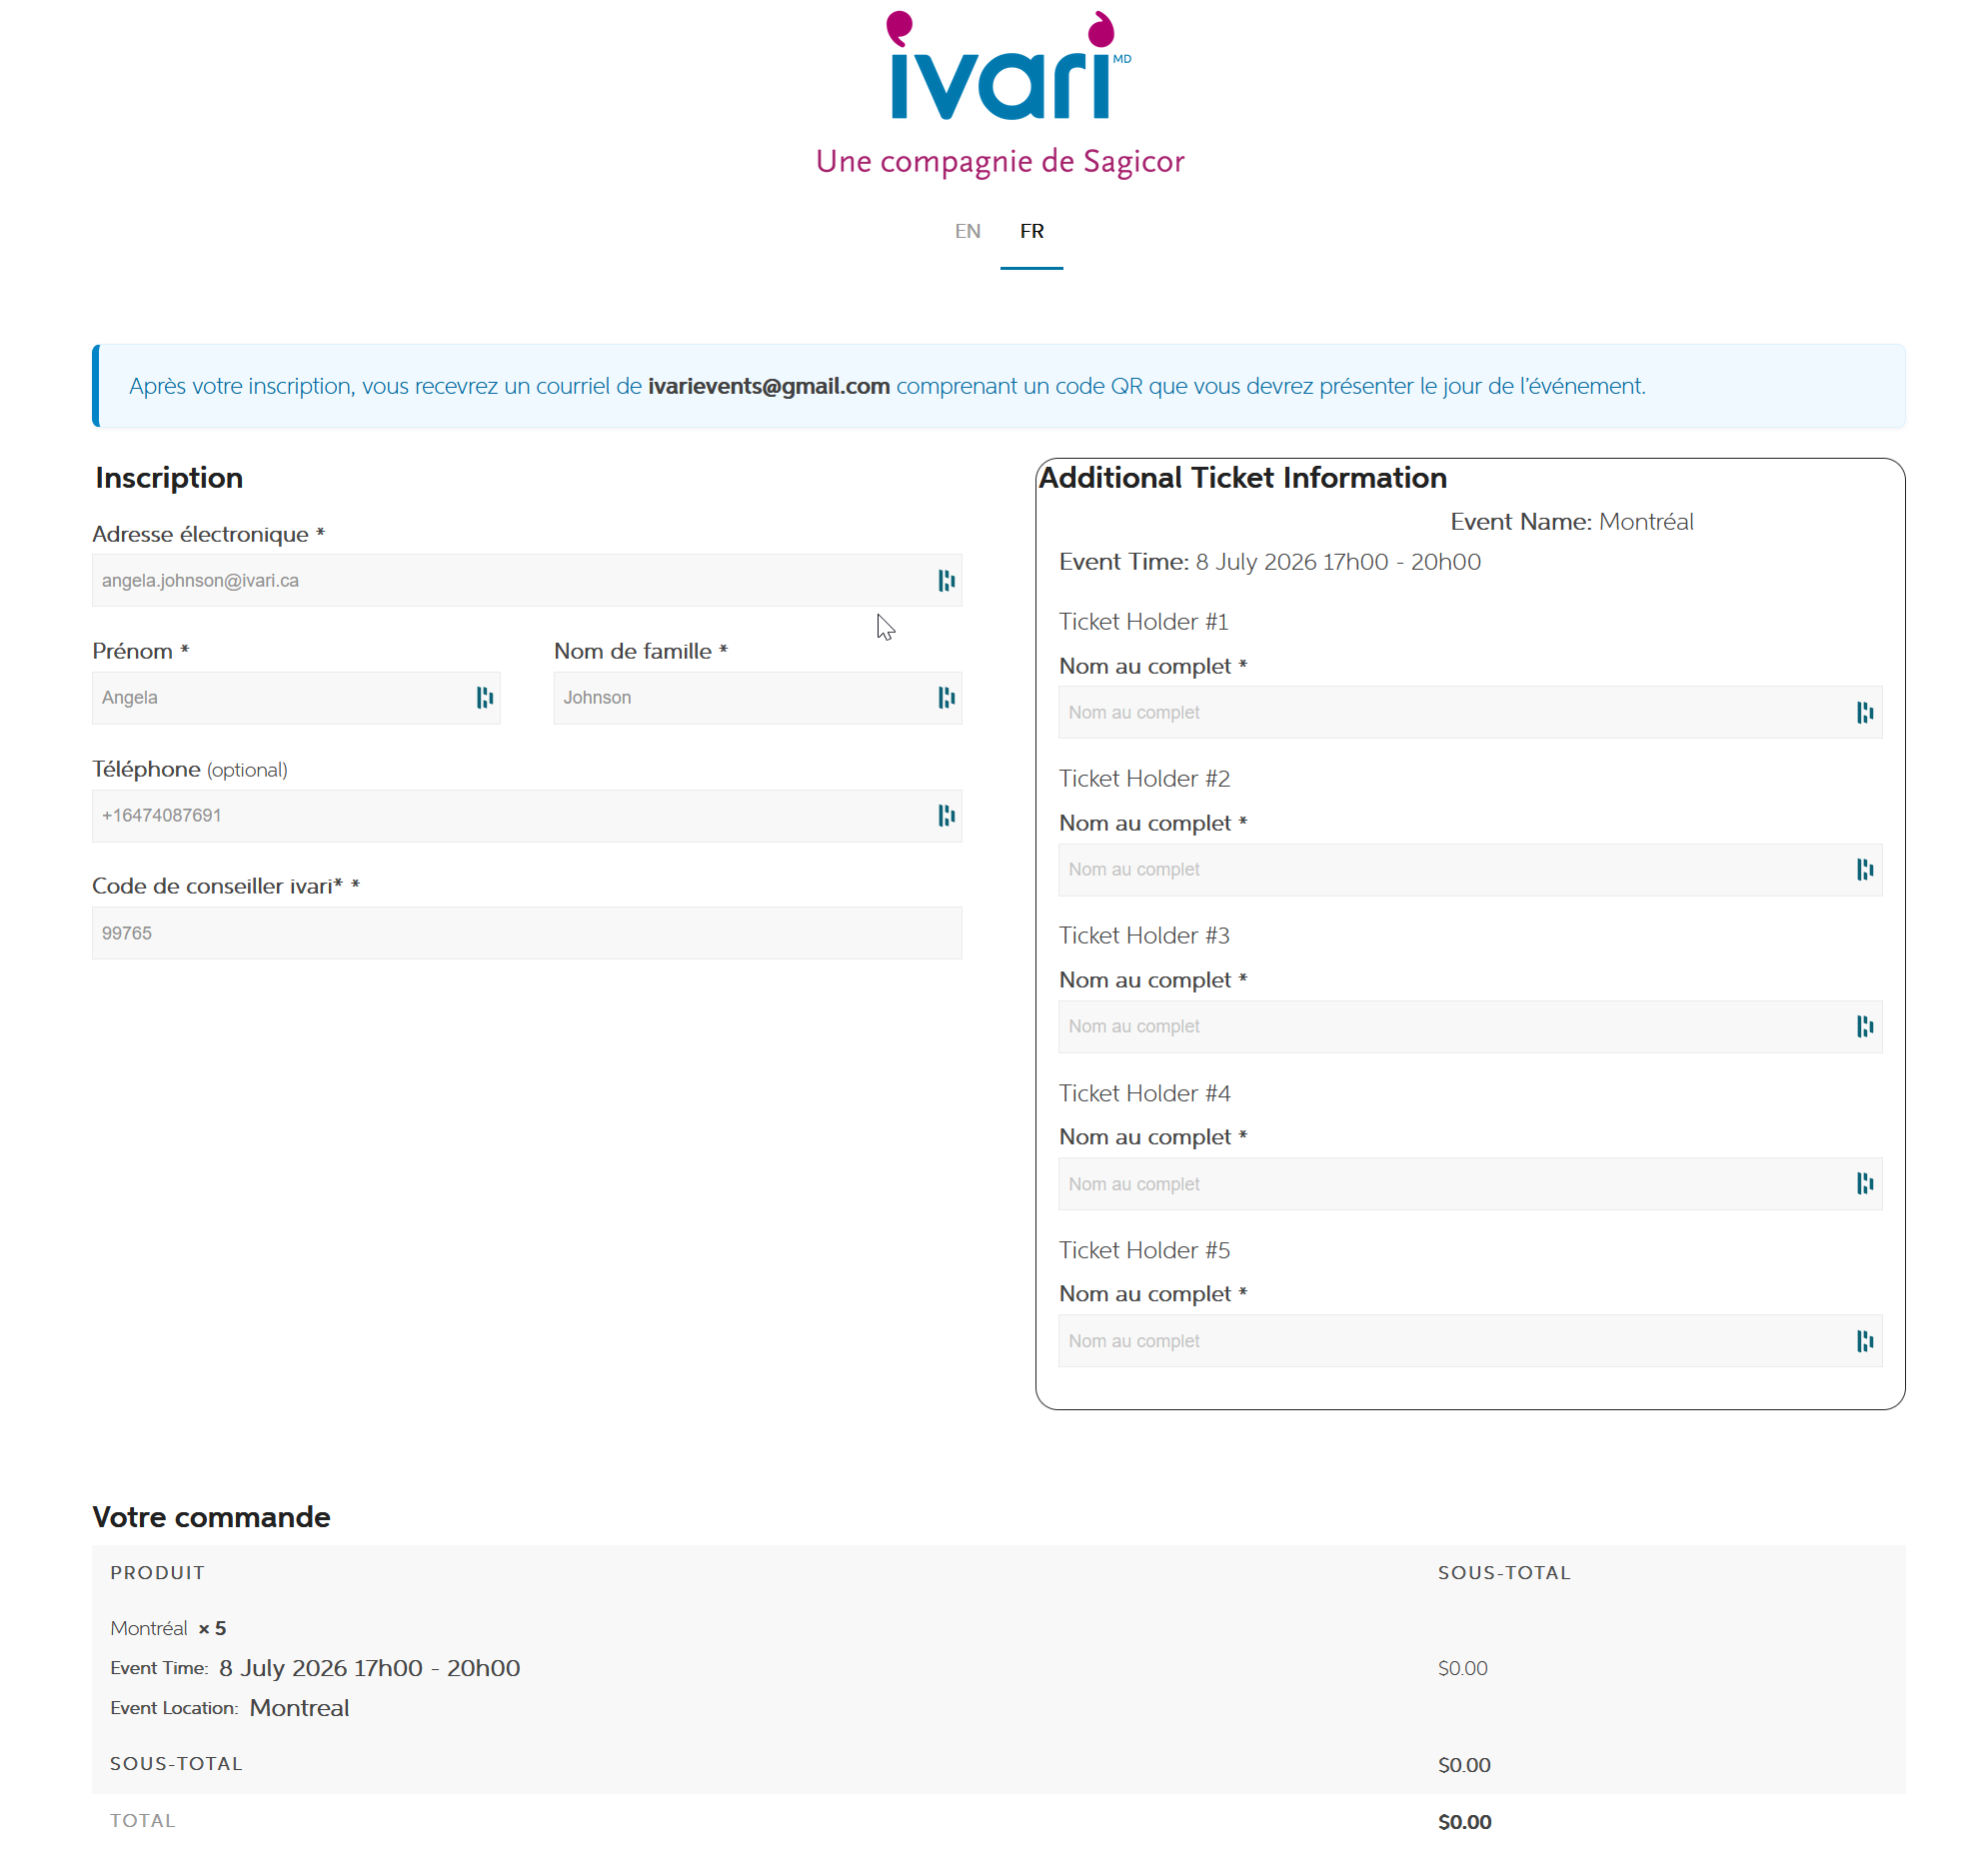Focus the Code de conseiller ivari field
Screen dimensions: 1976x1876
[x=527, y=933]
